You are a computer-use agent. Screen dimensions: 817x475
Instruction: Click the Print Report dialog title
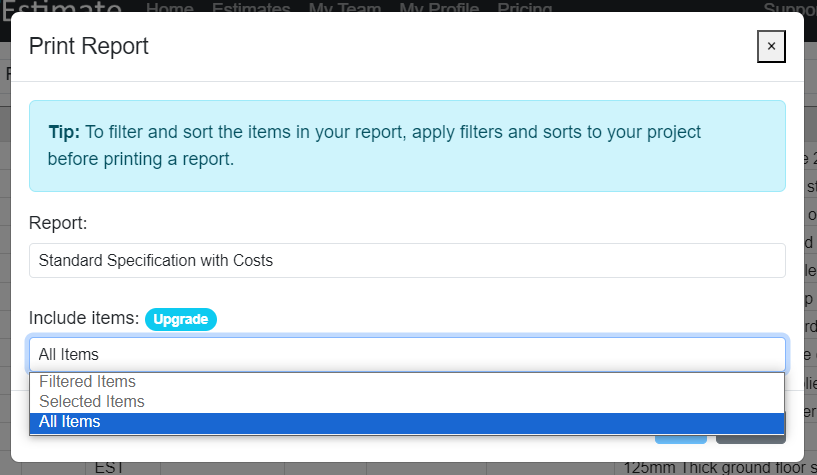(89, 46)
